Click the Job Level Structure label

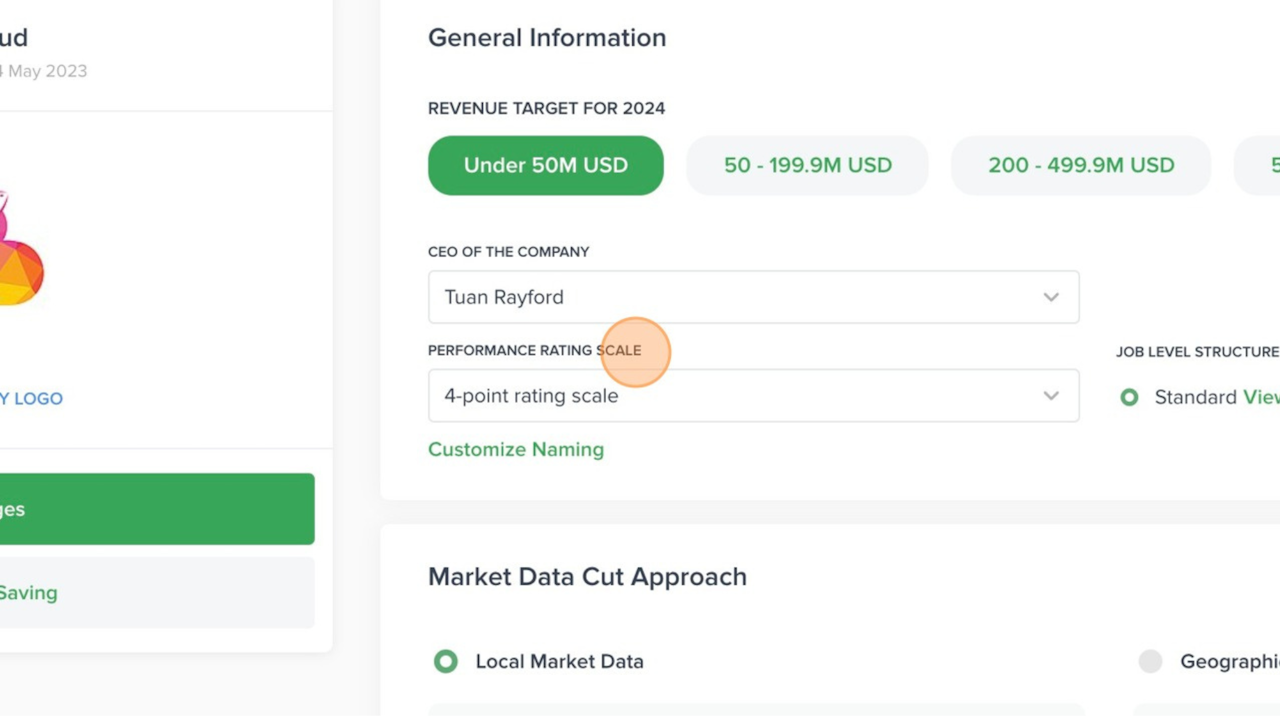[1197, 351]
